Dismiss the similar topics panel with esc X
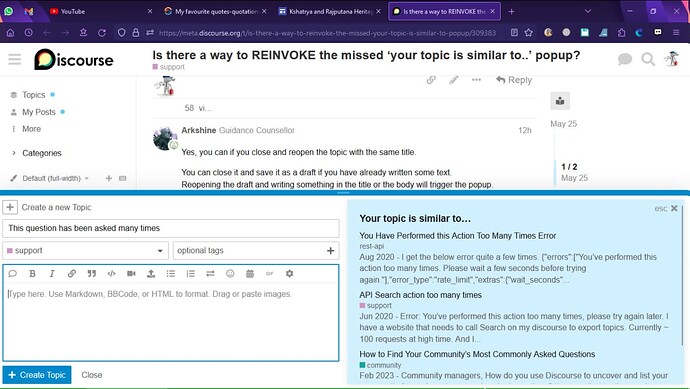Image resolution: width=690 pixels, height=389 pixels. point(674,208)
